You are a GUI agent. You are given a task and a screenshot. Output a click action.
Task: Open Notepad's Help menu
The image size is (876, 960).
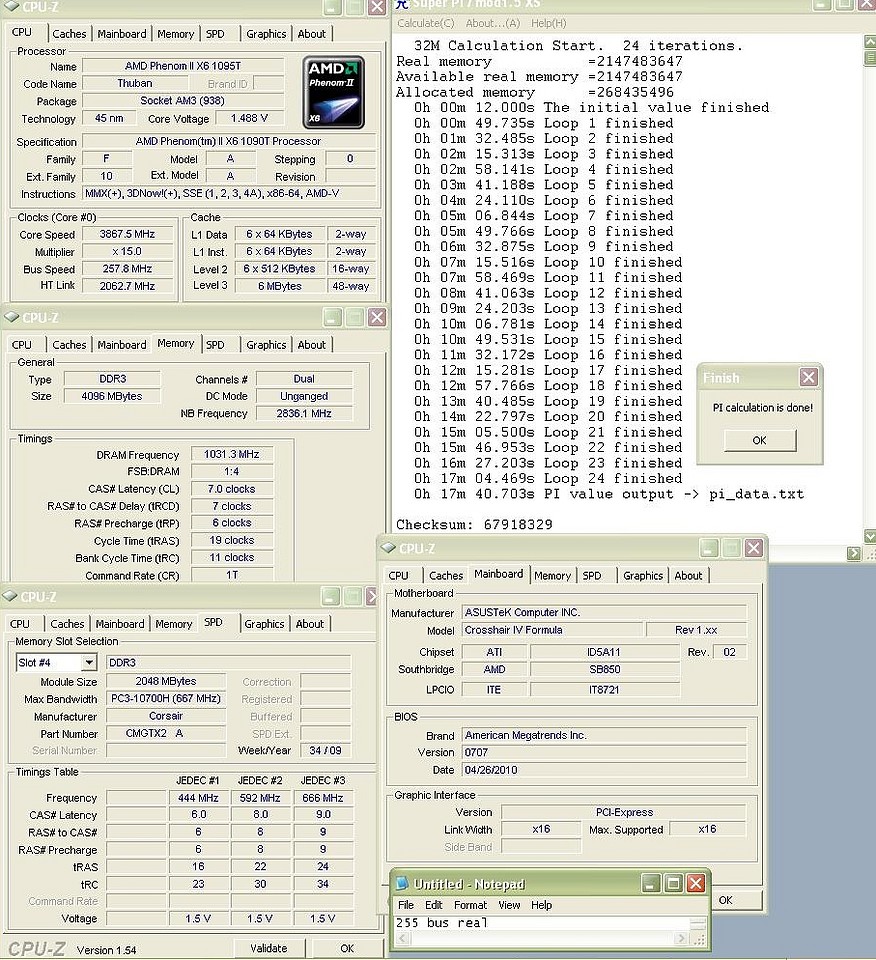tap(541, 905)
